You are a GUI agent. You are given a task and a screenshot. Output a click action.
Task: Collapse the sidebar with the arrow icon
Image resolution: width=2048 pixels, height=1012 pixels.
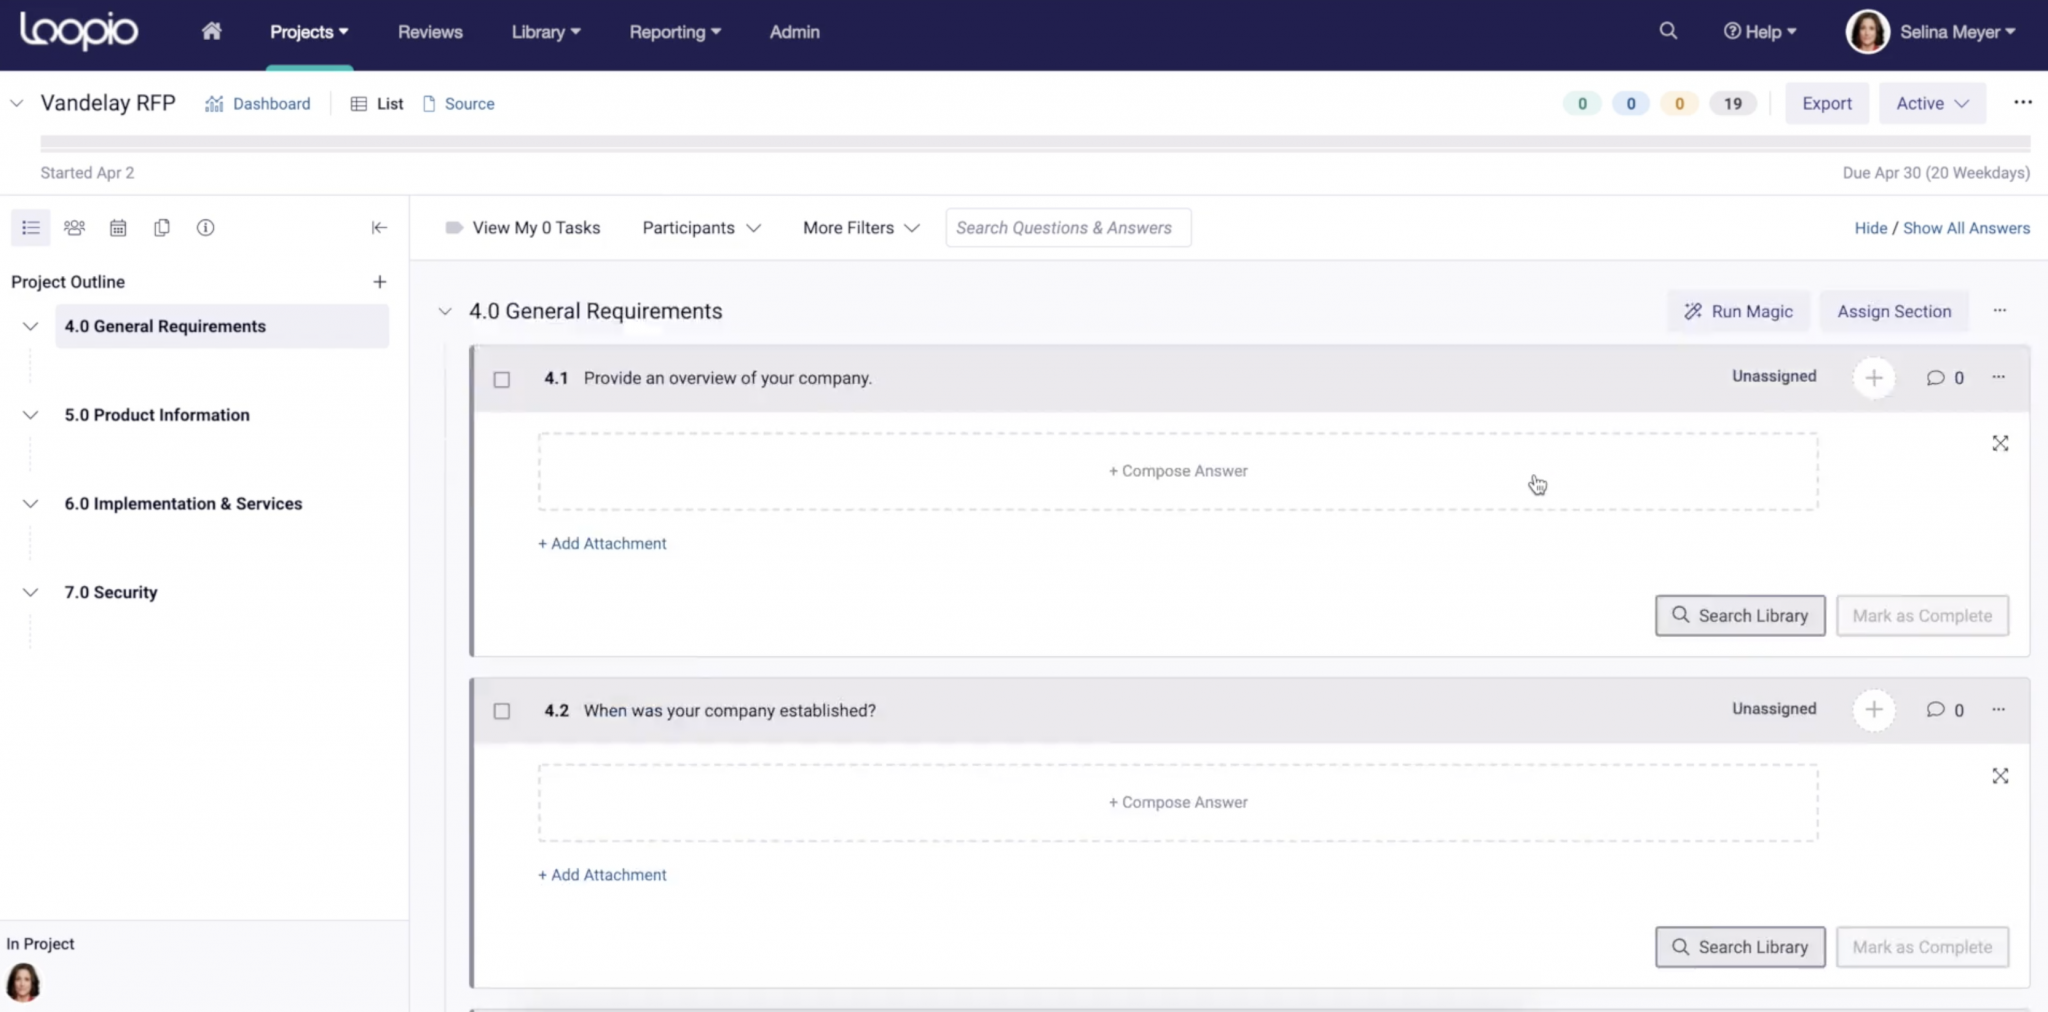pyautogui.click(x=379, y=228)
